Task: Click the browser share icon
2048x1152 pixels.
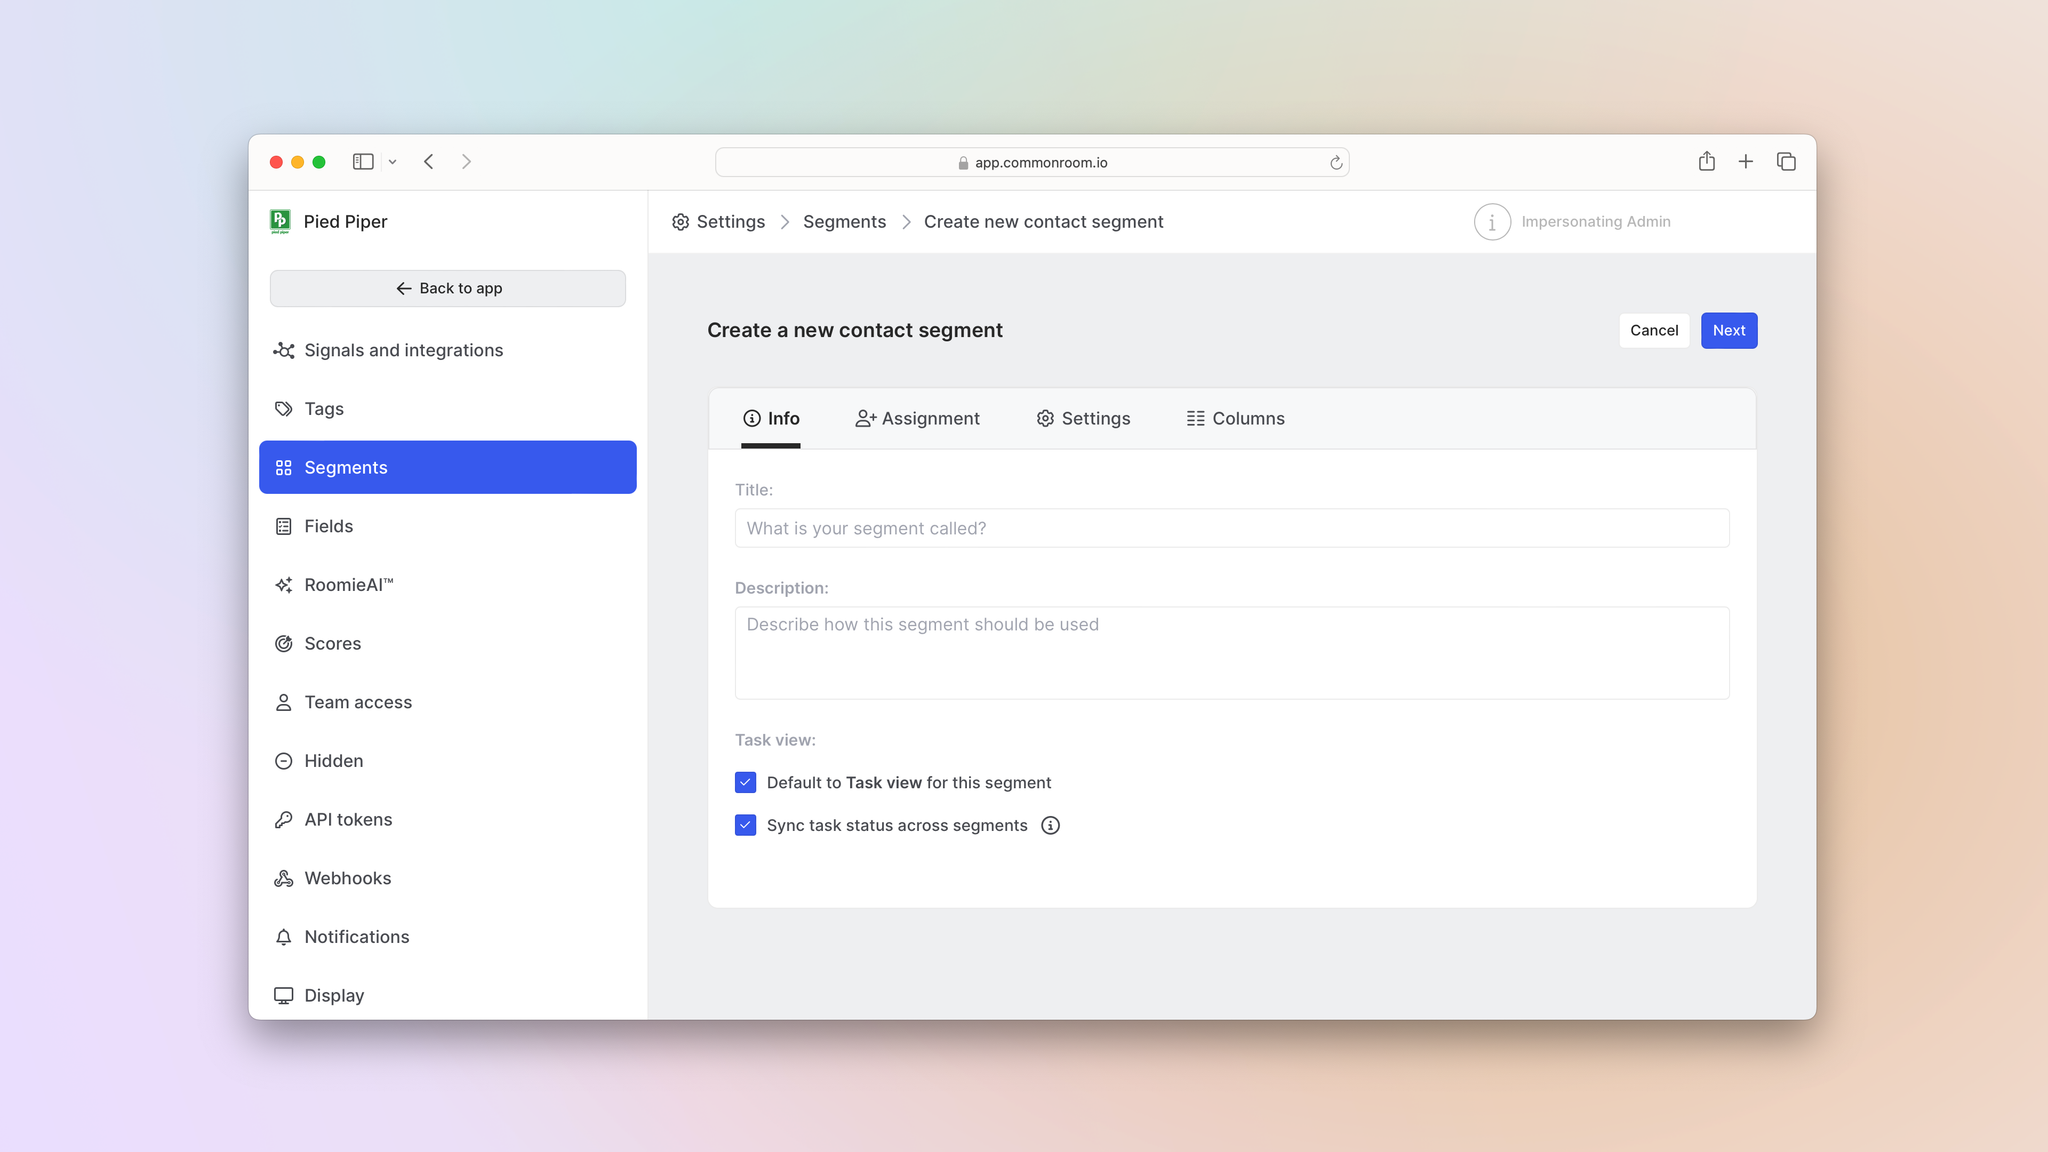Action: click(x=1707, y=161)
